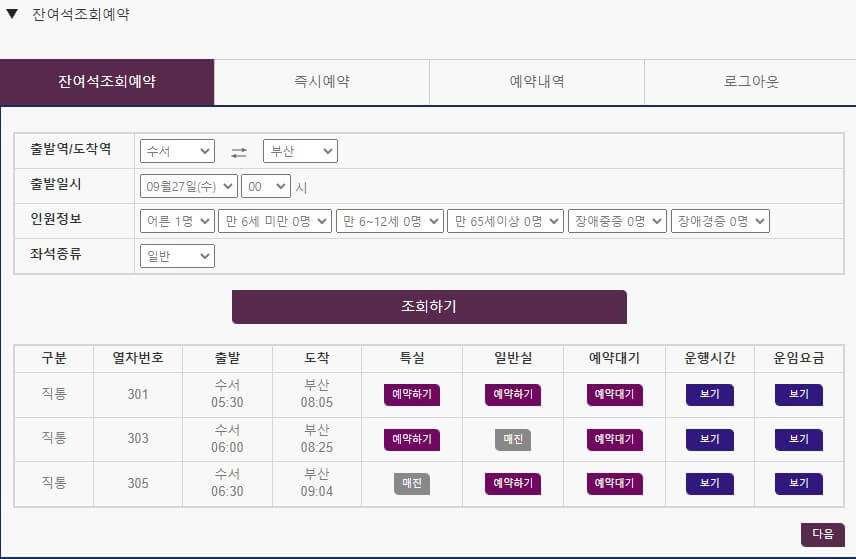Screen dimensions: 856x559
Task: Click the 출발일시 label
Action: [56, 184]
